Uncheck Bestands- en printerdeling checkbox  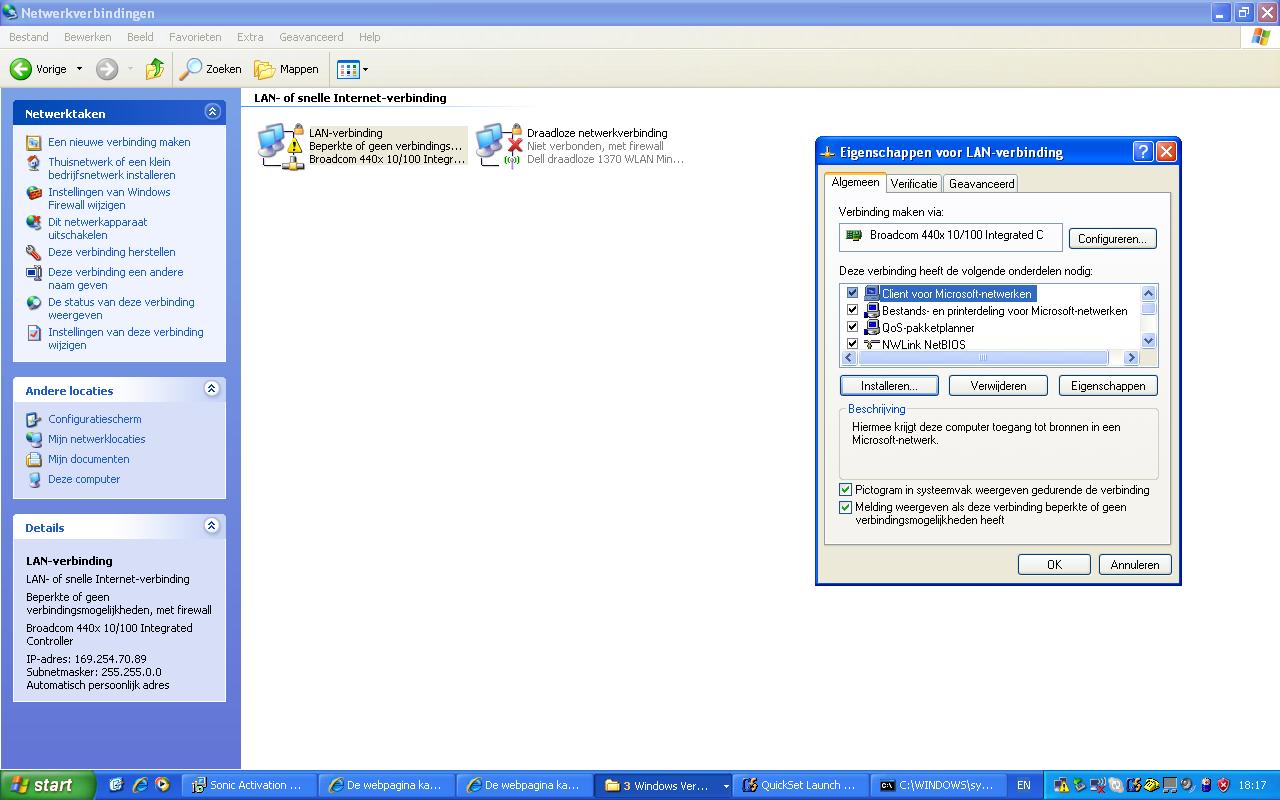852,310
